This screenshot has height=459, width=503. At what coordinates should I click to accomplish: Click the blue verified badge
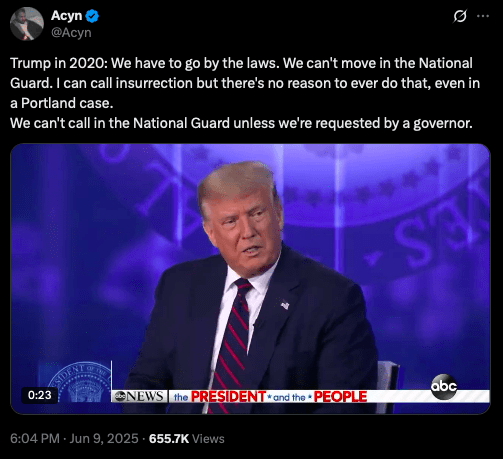coord(92,16)
